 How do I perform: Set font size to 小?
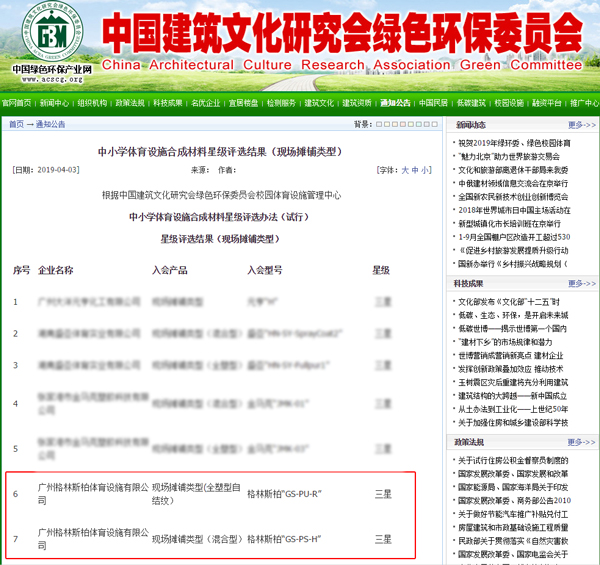tap(425, 170)
